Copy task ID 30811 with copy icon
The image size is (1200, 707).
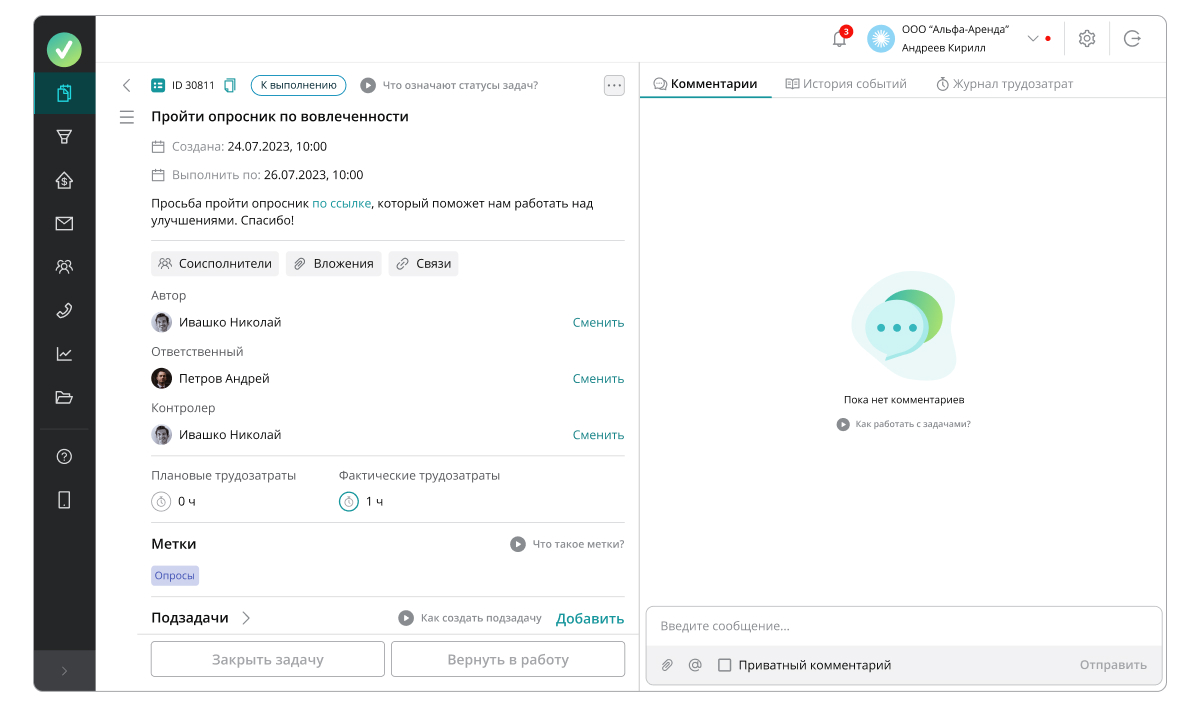tap(230, 85)
